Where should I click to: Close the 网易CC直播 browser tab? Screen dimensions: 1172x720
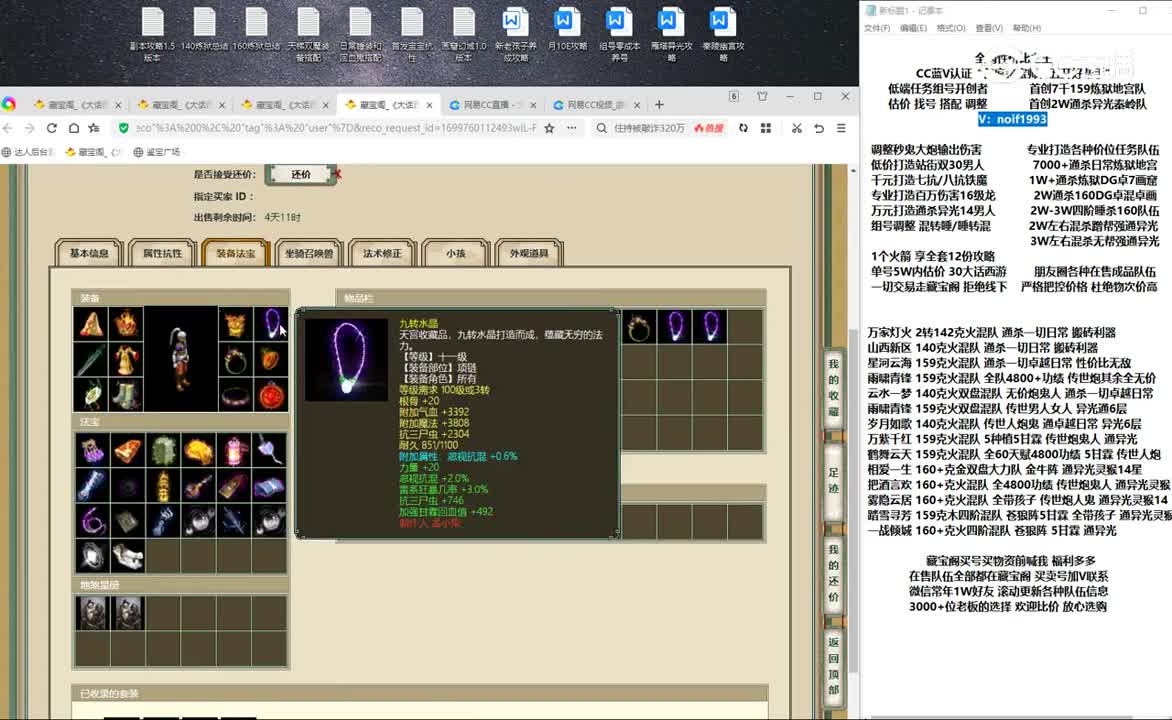click(x=533, y=105)
